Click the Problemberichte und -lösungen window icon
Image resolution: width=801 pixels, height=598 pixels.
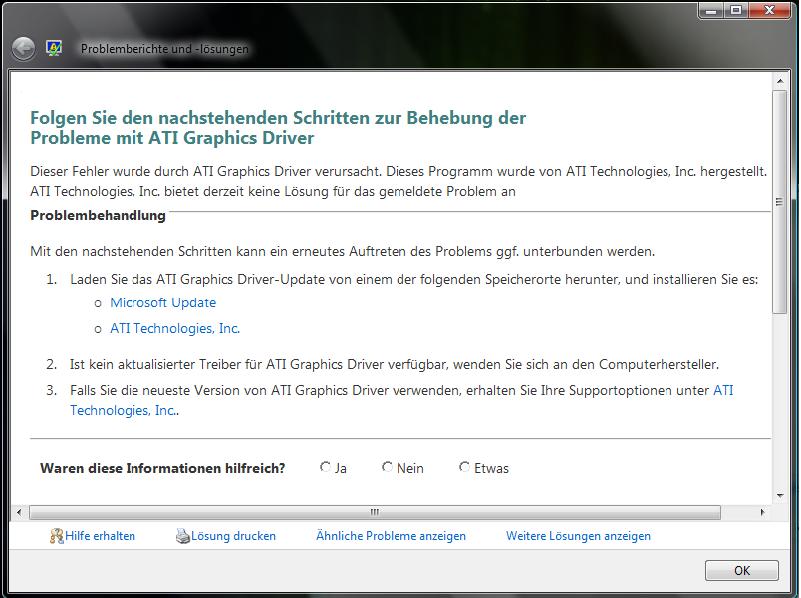click(54, 49)
